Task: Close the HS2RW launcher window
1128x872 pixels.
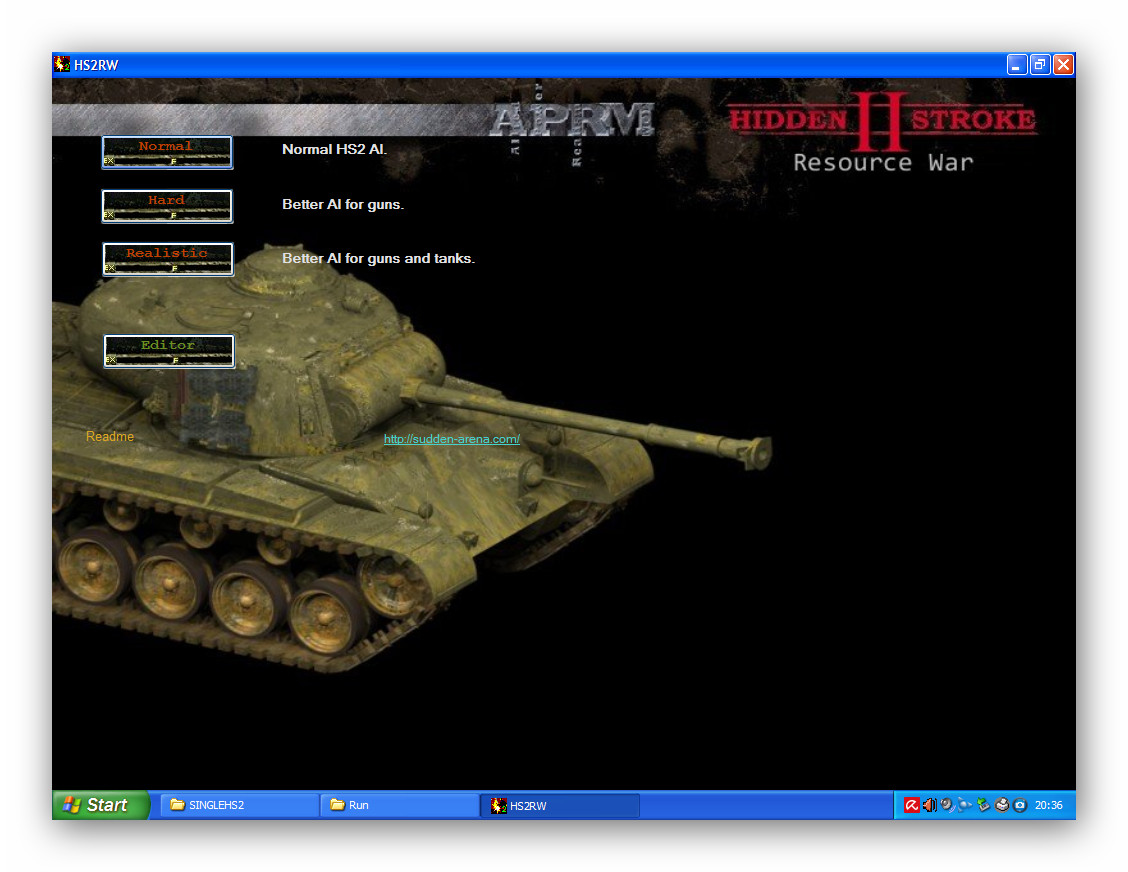Action: 1063,65
